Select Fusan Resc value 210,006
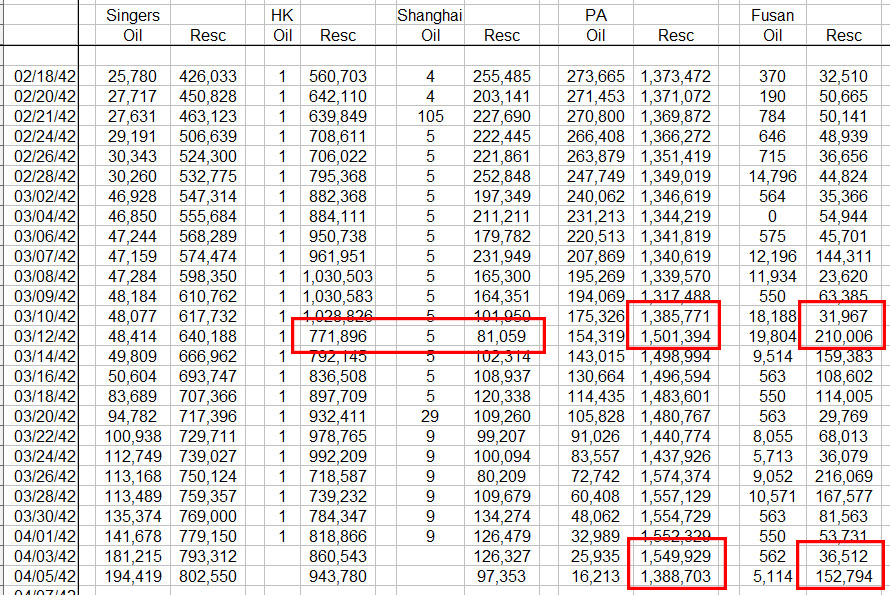Viewport: 890px width, 595px height. (x=843, y=337)
